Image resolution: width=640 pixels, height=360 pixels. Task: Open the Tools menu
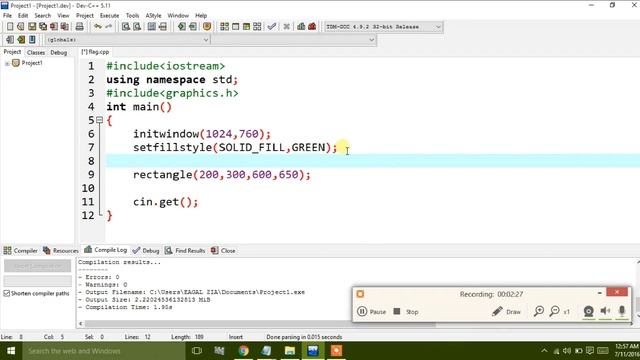[x=132, y=16]
